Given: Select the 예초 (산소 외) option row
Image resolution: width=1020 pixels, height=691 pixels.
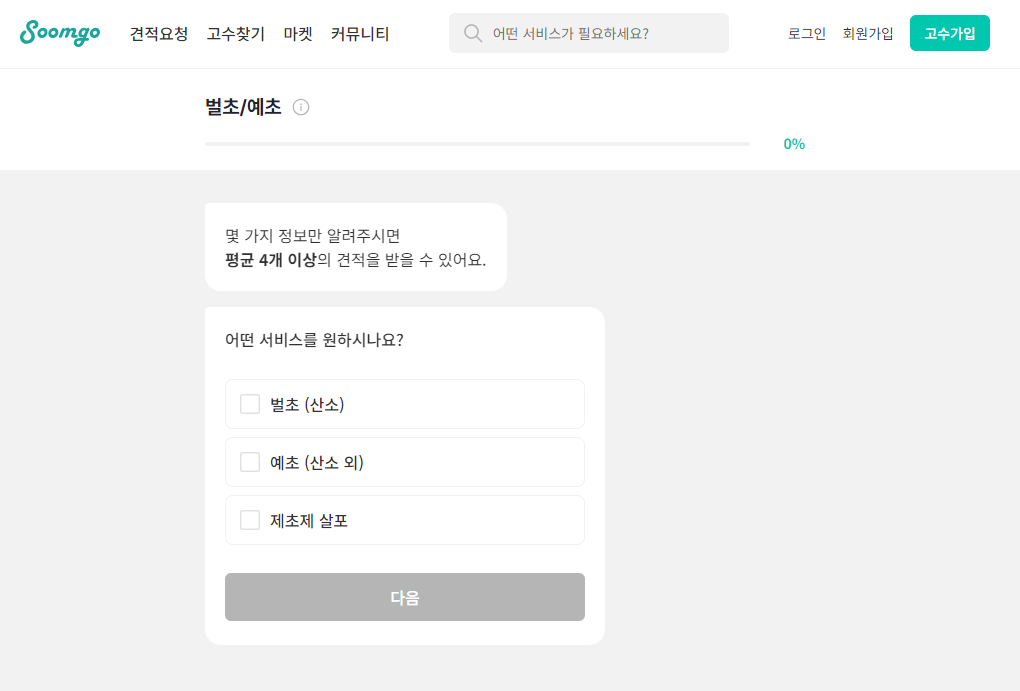Looking at the screenshot, I should point(404,462).
